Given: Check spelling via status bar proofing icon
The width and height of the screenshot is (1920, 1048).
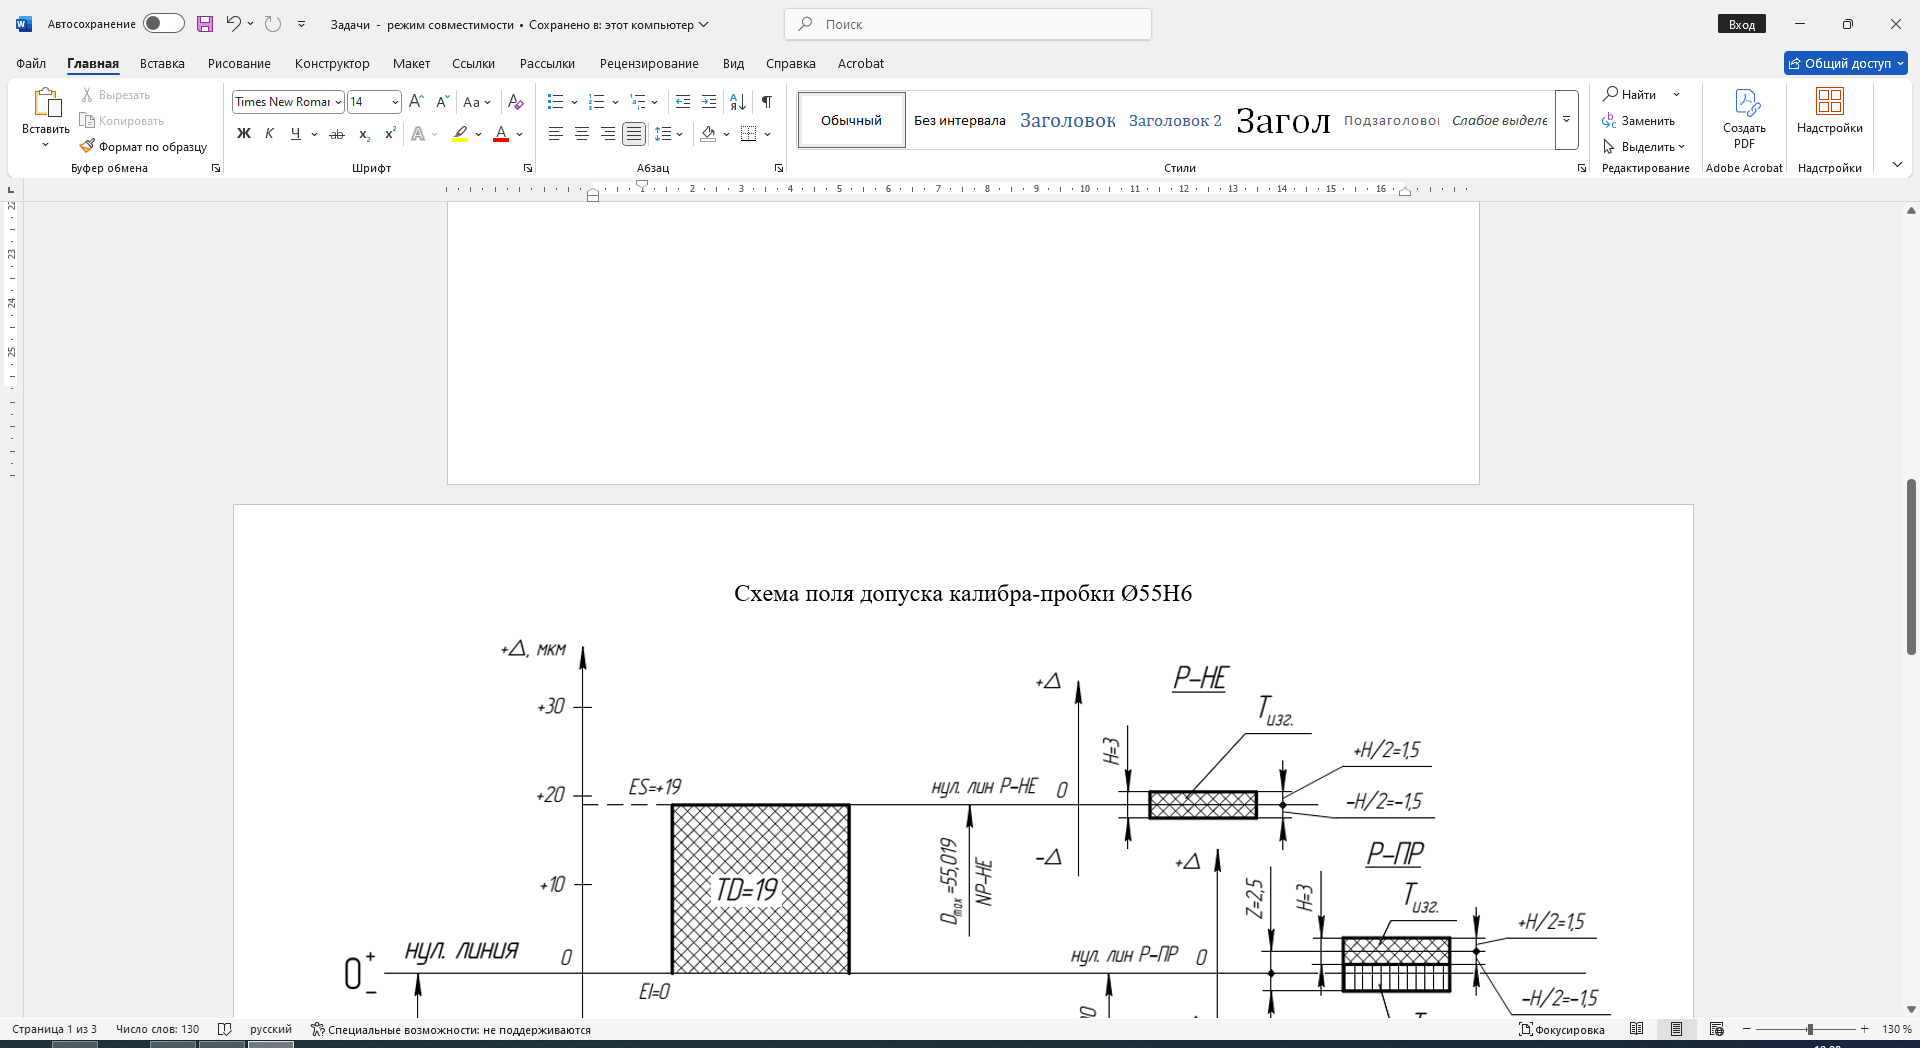Looking at the screenshot, I should [225, 1029].
